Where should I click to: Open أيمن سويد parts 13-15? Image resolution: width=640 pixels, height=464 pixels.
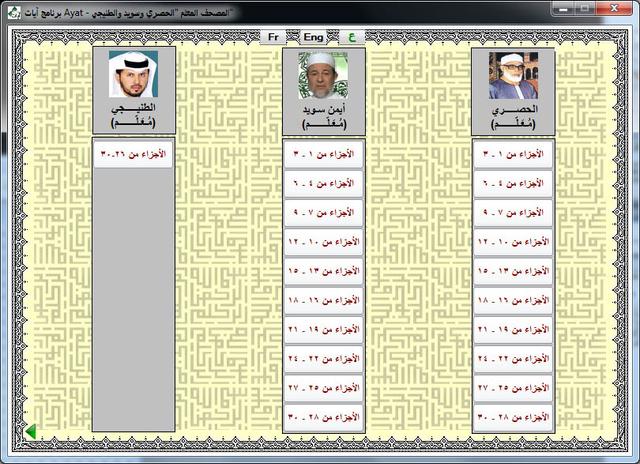(324, 271)
